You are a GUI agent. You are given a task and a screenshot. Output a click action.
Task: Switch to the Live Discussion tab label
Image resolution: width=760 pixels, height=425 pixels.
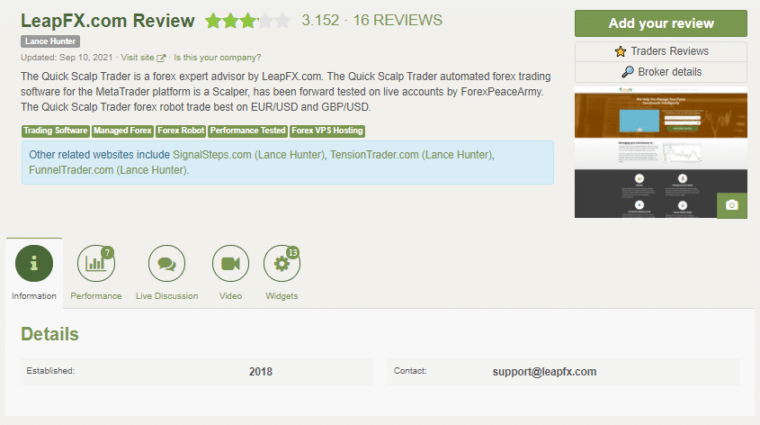pyautogui.click(x=167, y=296)
